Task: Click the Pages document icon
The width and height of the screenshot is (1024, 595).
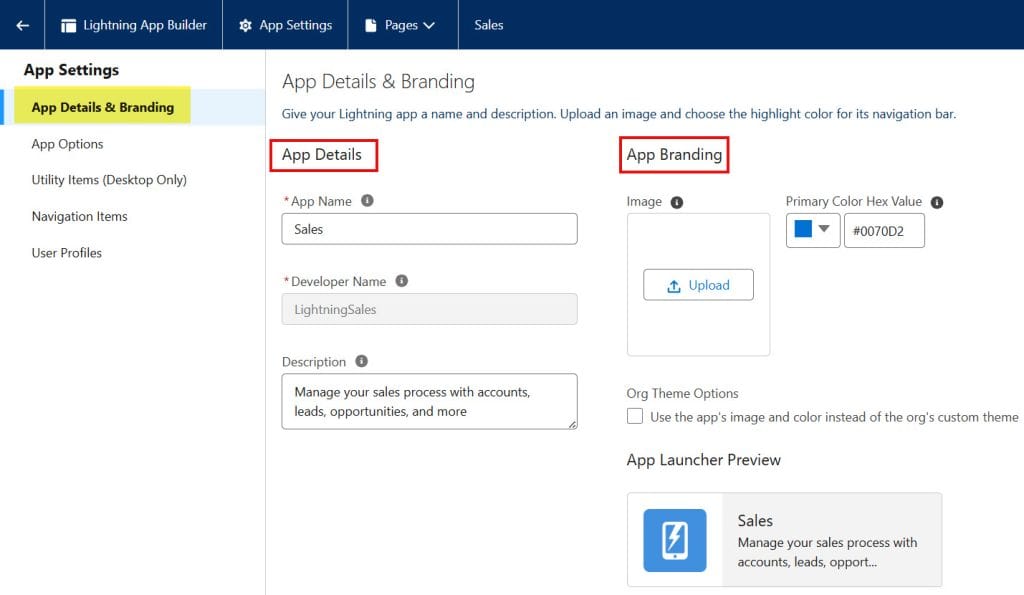Action: (370, 25)
